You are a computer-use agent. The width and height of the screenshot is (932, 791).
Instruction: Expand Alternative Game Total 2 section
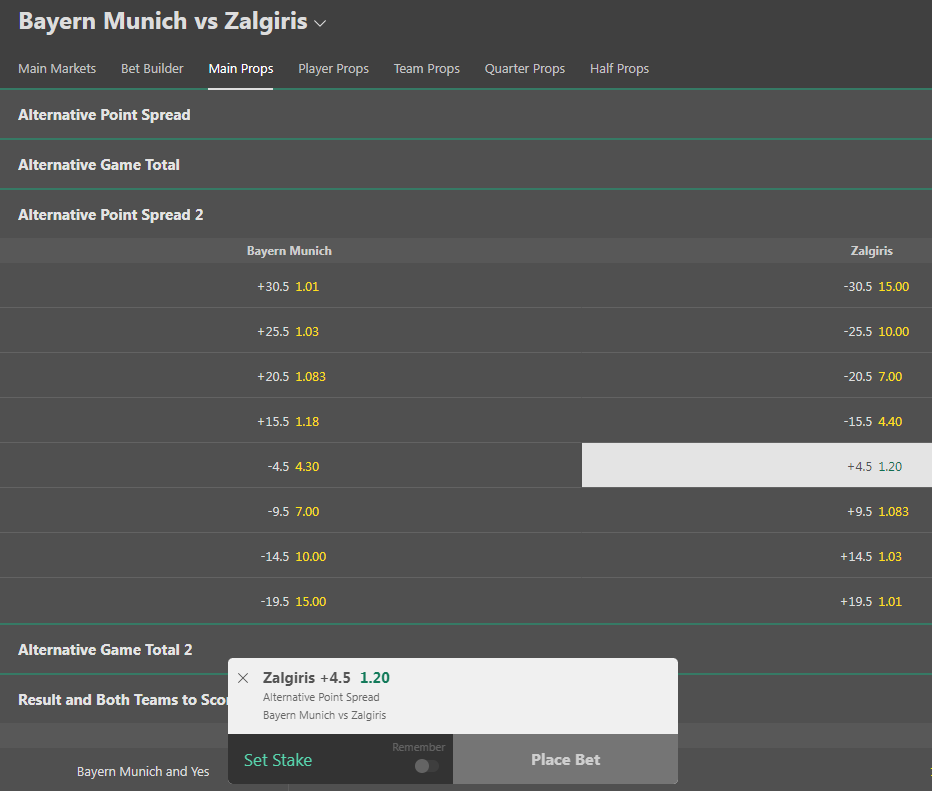(x=105, y=650)
